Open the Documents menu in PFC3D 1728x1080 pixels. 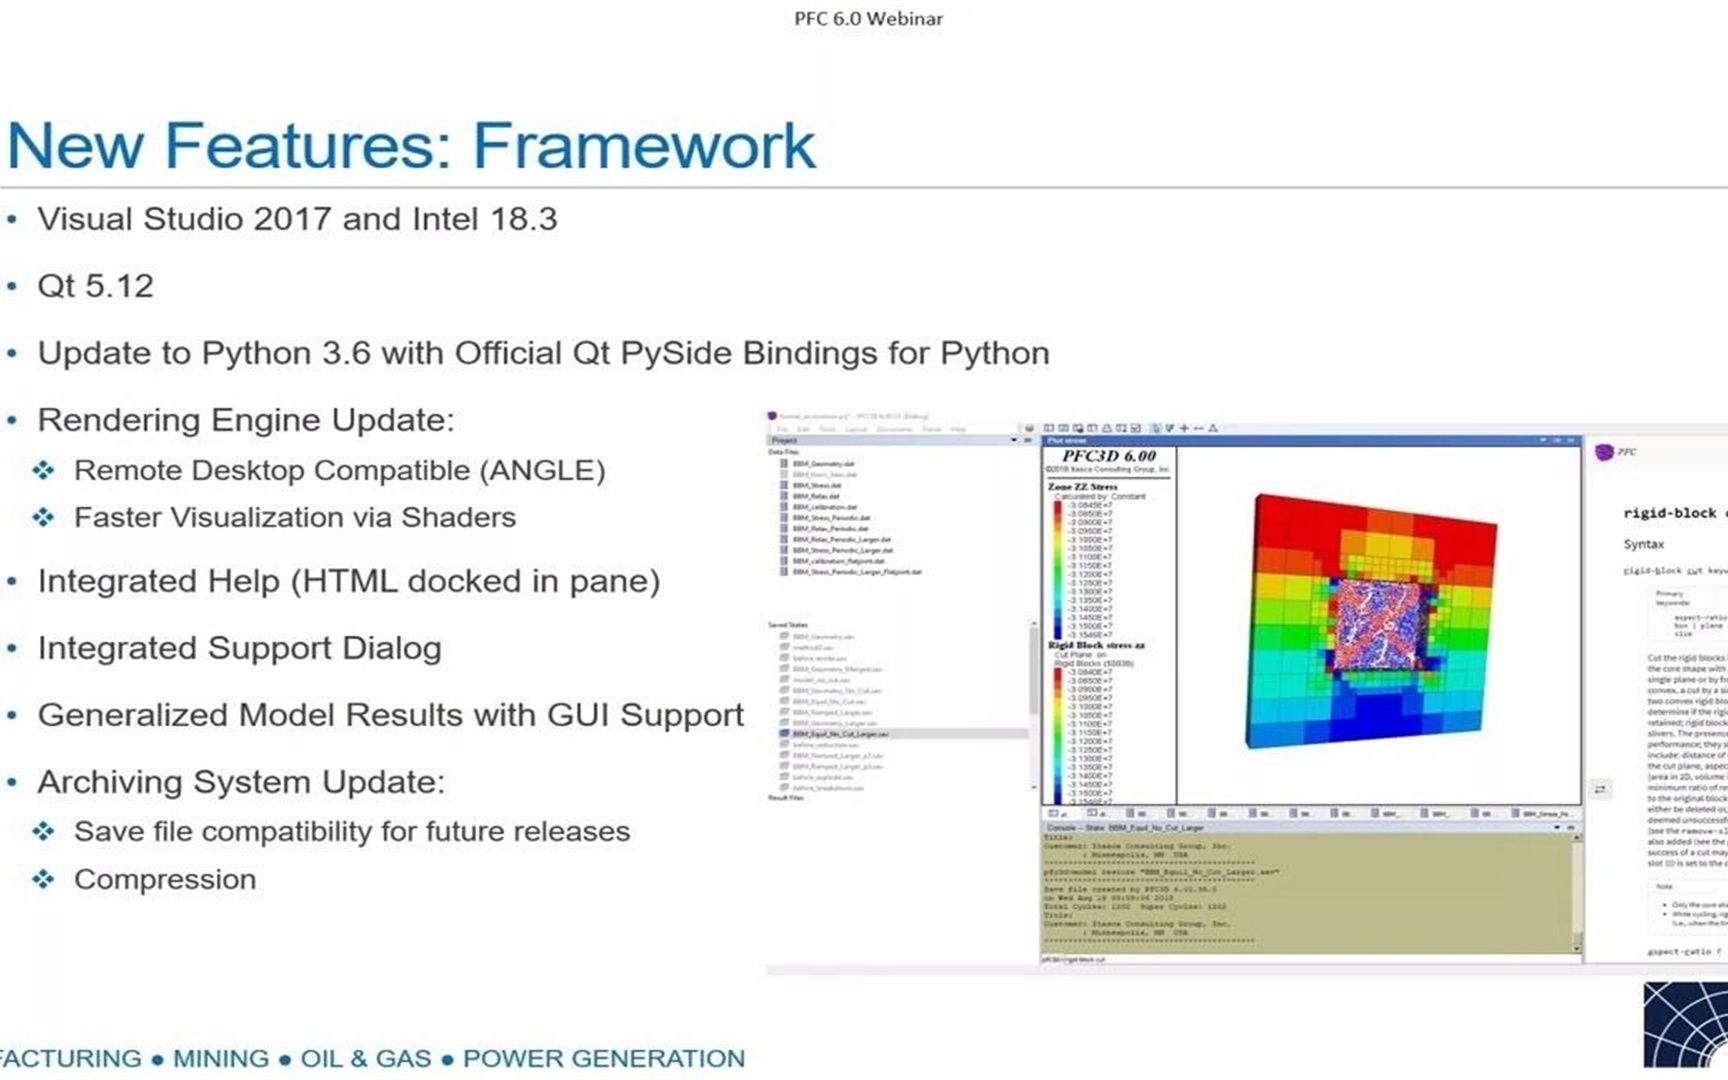[895, 429]
